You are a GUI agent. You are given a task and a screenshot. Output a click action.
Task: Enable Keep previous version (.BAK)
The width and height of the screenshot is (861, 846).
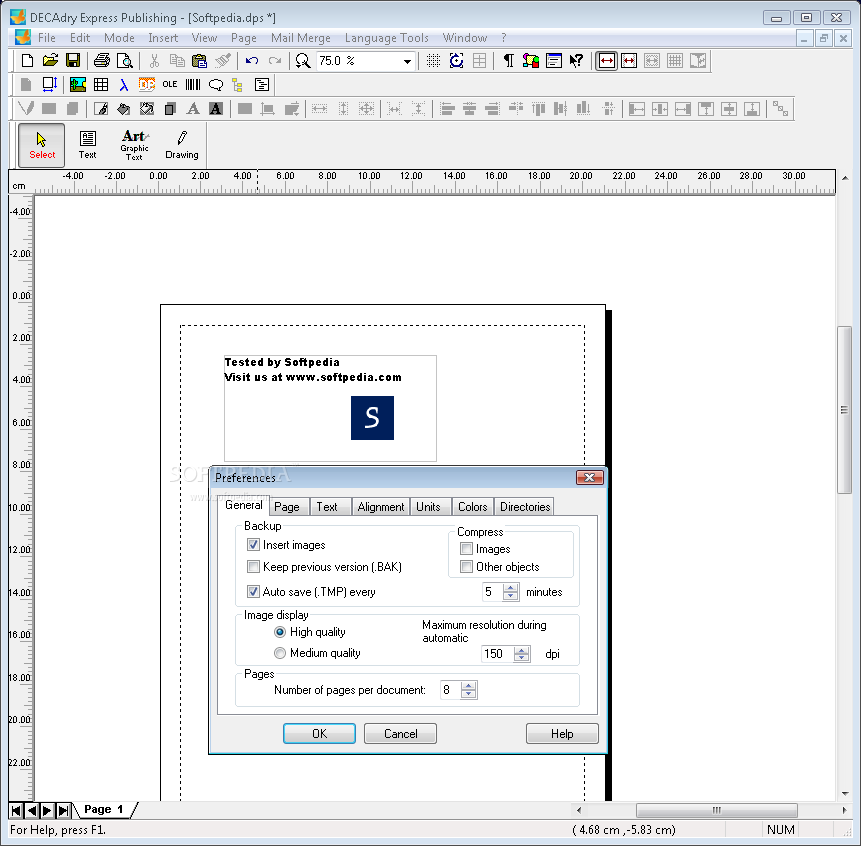(x=253, y=566)
